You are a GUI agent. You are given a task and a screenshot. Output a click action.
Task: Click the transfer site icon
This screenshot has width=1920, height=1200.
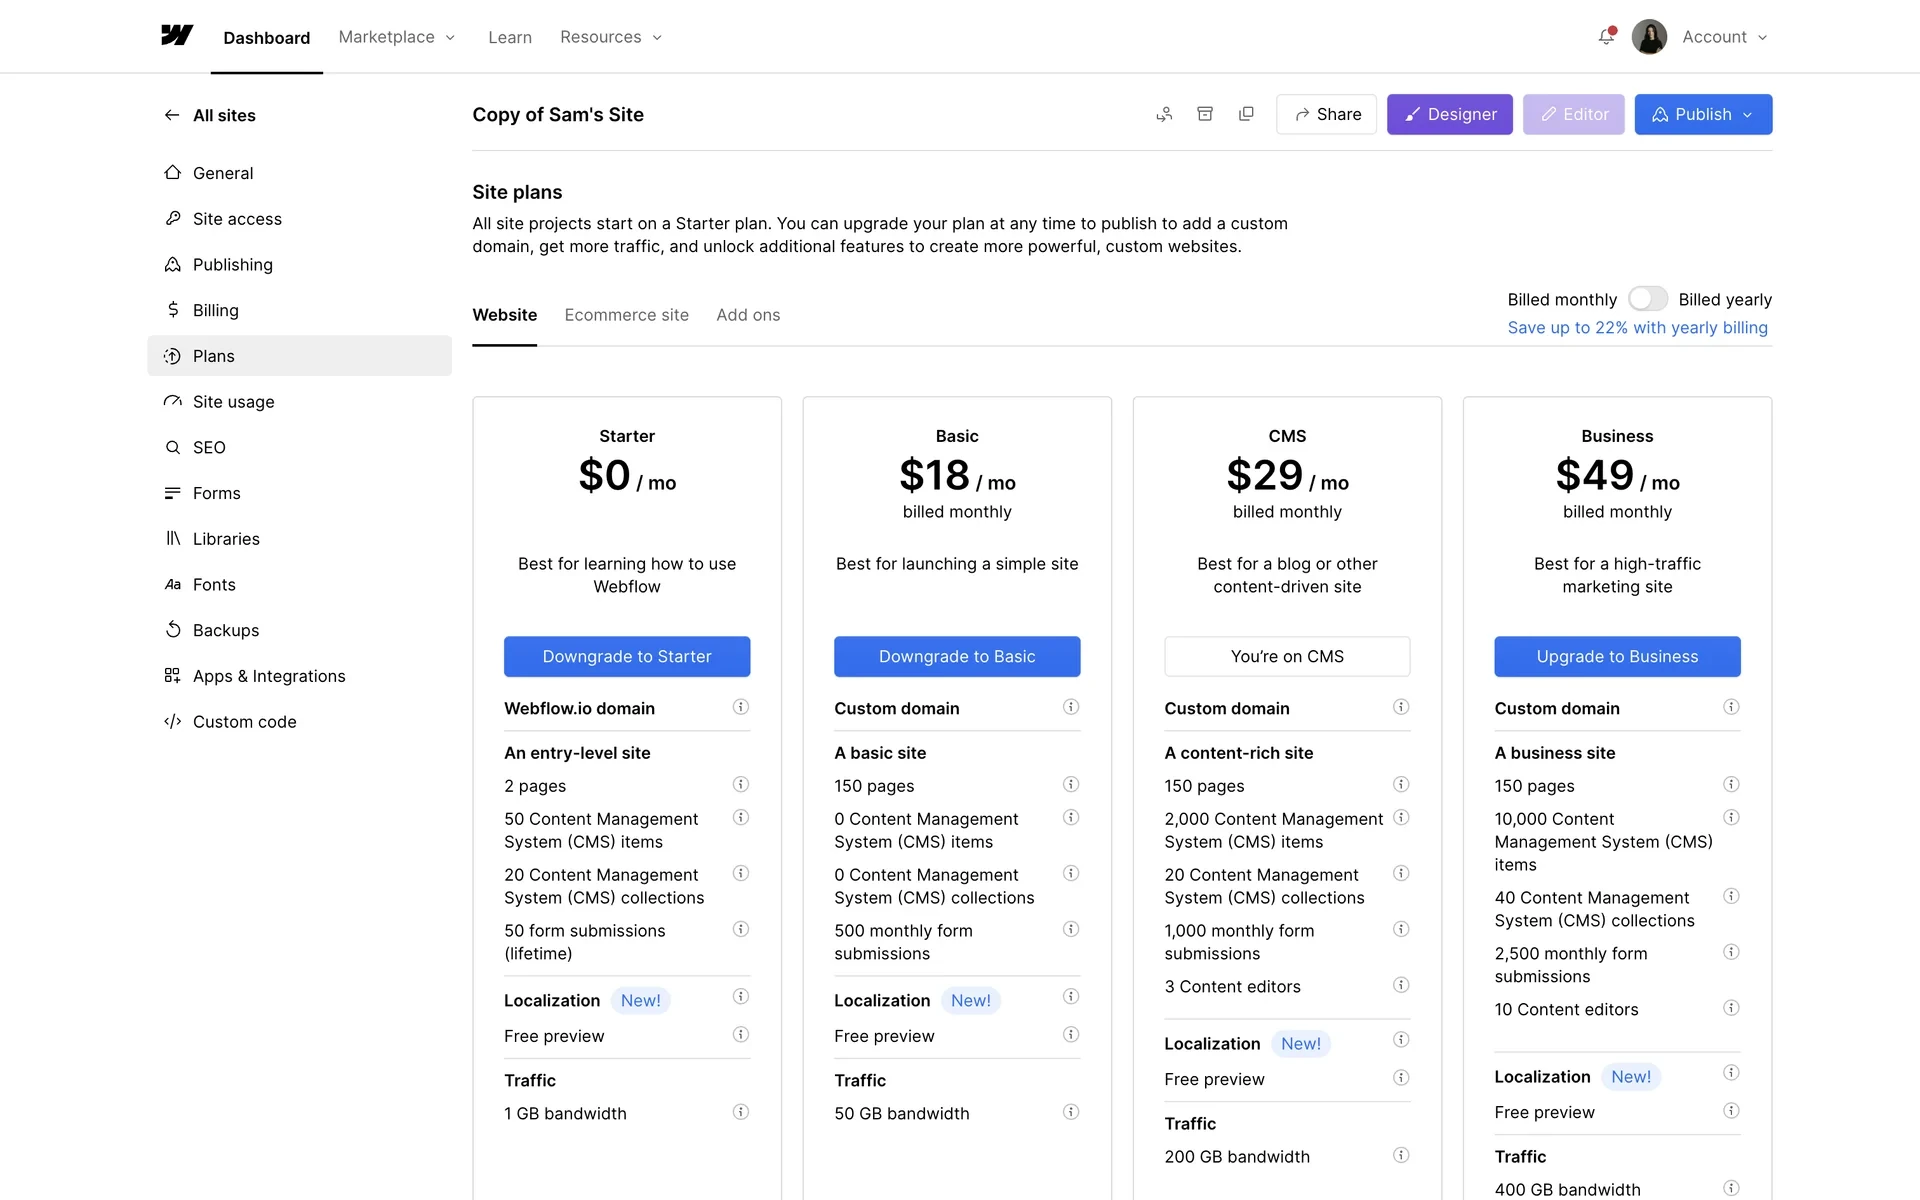tap(1164, 114)
